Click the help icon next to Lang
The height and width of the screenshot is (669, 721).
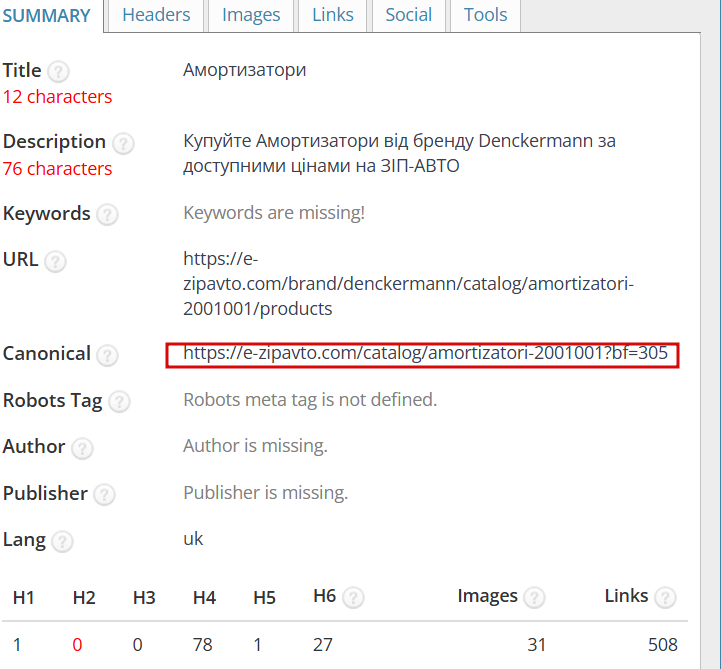coord(62,541)
